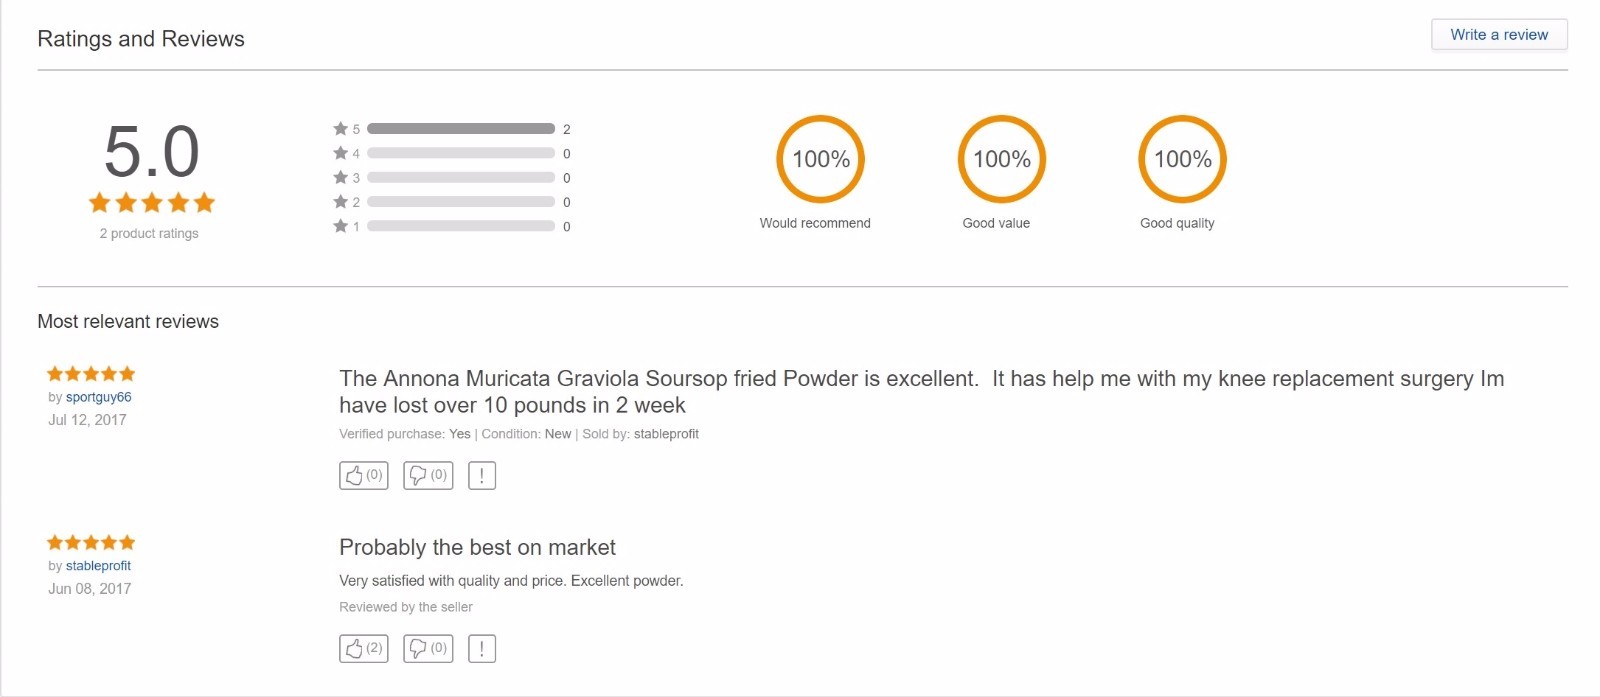
Task: Click the Good quality 100% circle
Action: pos(1182,159)
